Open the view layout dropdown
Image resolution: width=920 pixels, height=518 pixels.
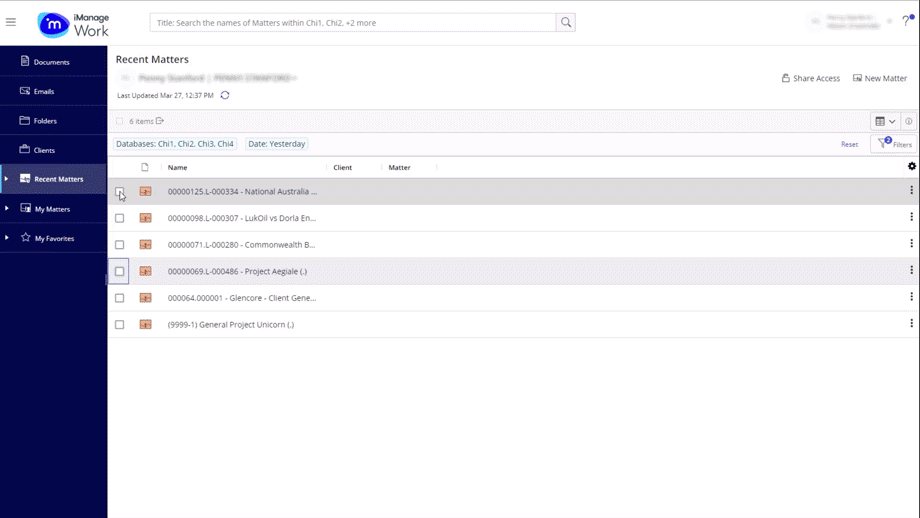tap(885, 121)
